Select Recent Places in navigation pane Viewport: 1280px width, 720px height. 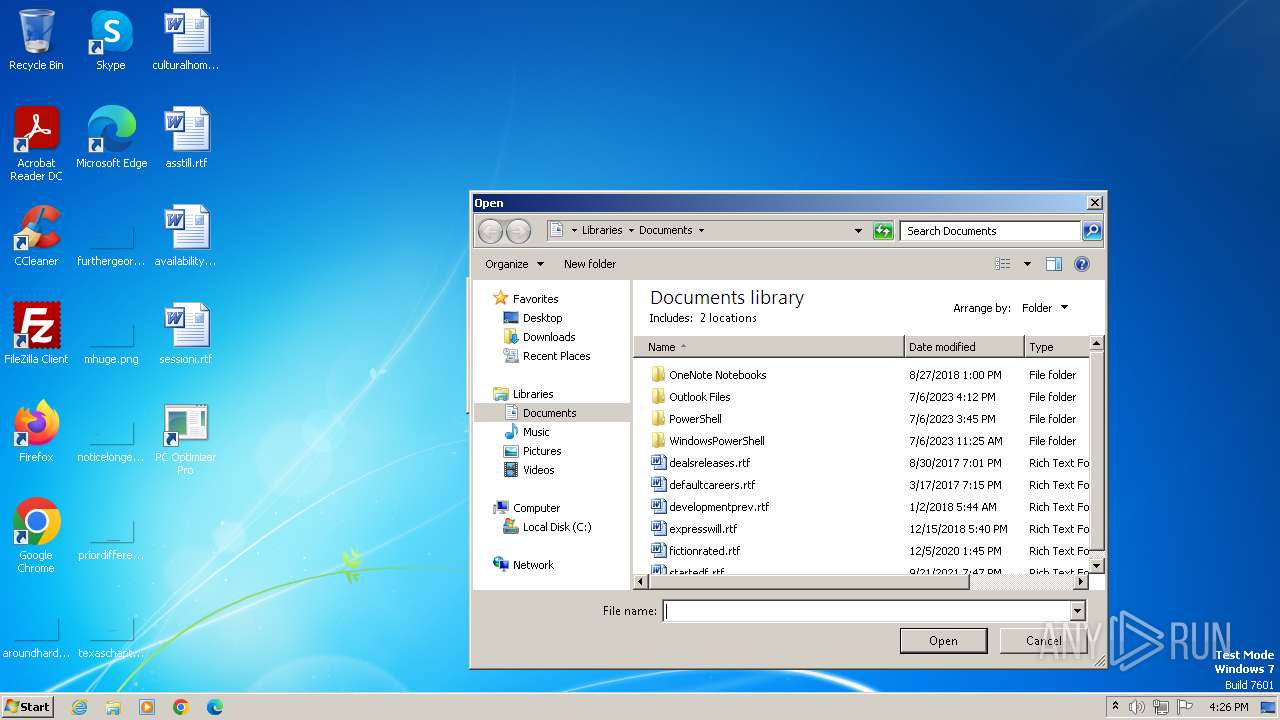pos(556,356)
